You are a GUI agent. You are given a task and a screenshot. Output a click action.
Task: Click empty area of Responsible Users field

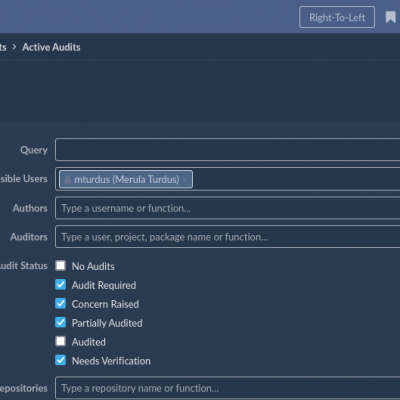click(297, 179)
